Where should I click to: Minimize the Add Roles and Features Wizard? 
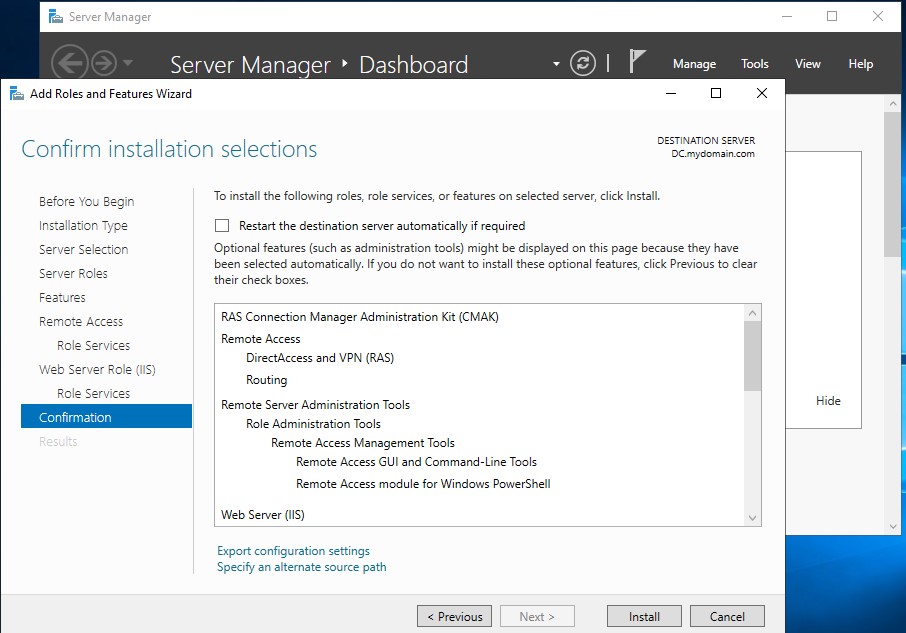(670, 94)
